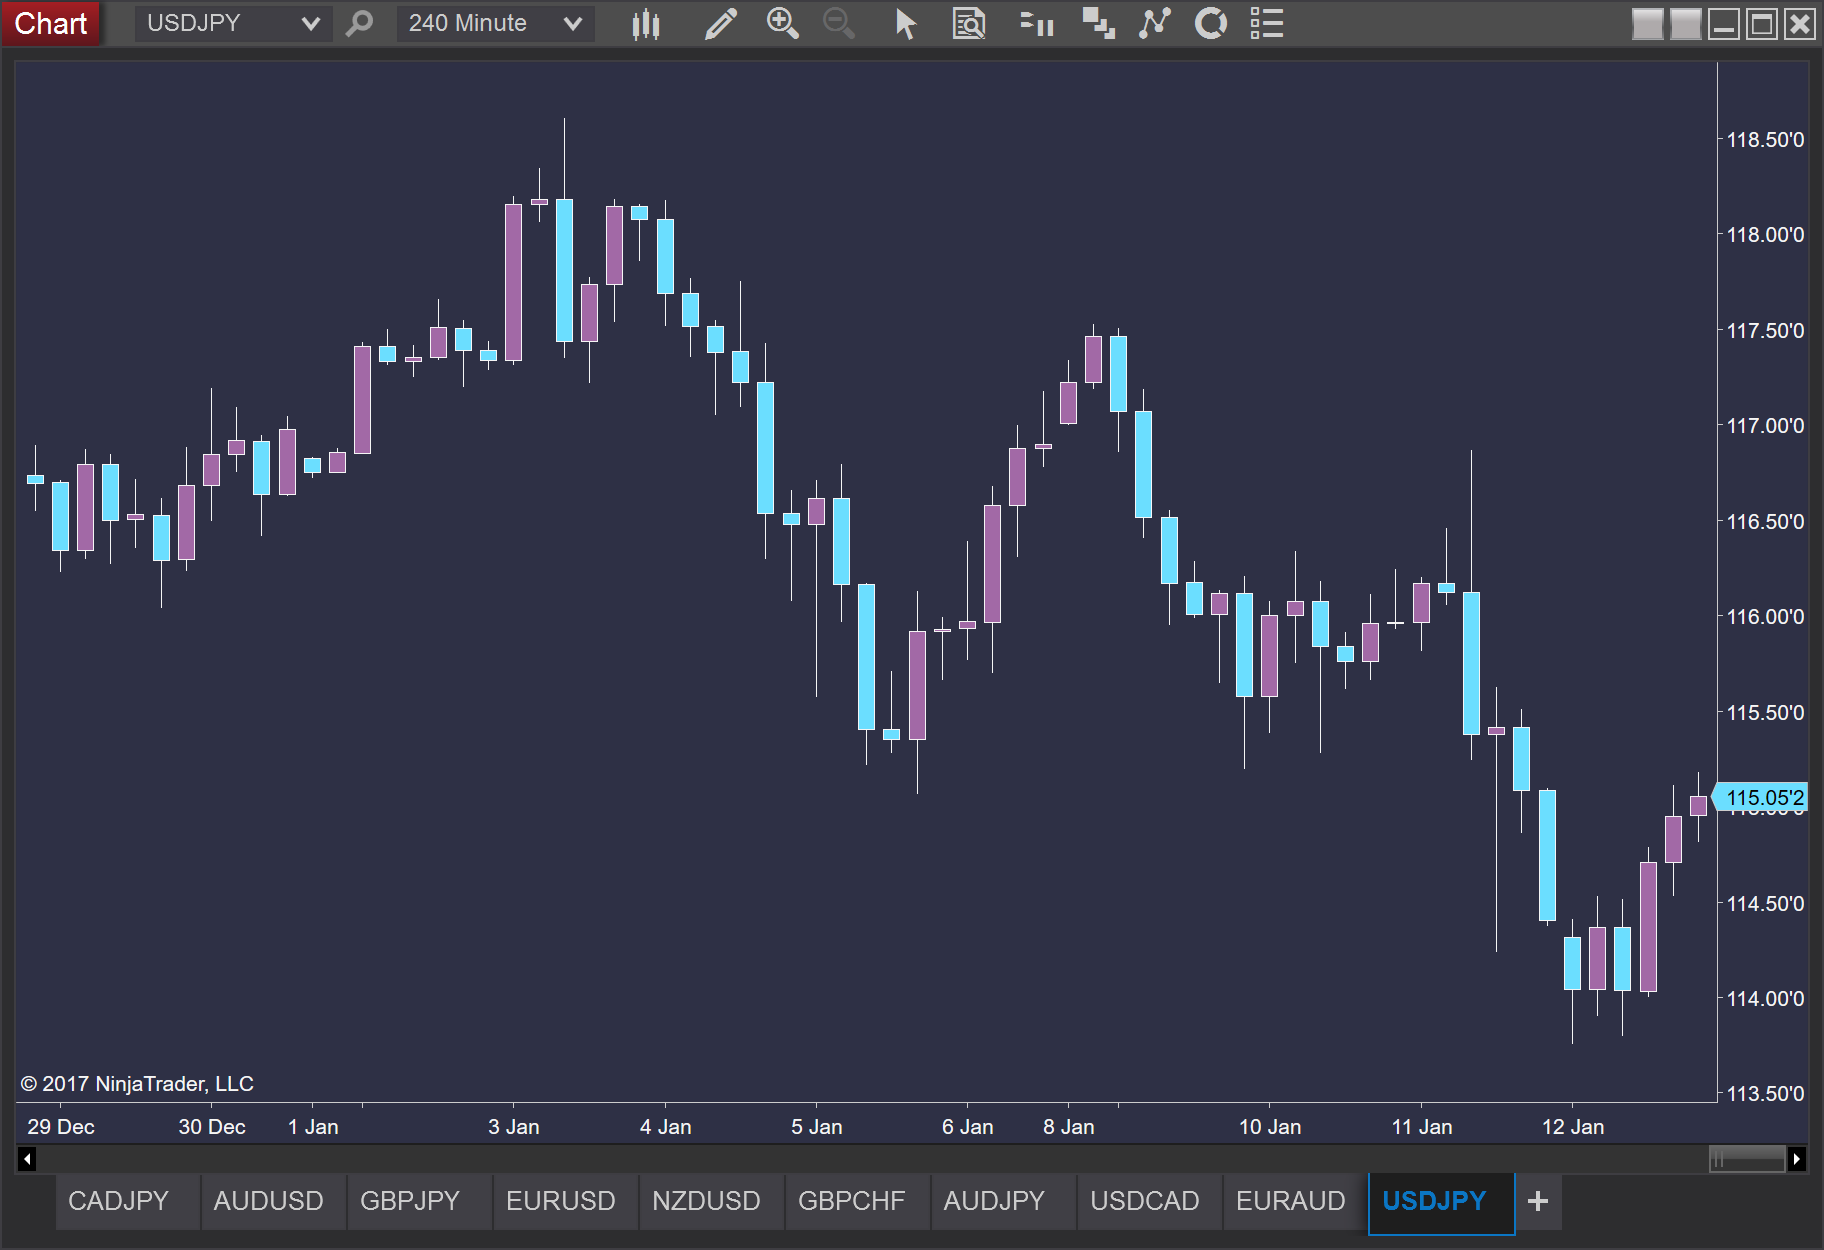Click the second gray link button in title bar
Image resolution: width=1824 pixels, height=1250 pixels.
click(x=1685, y=23)
